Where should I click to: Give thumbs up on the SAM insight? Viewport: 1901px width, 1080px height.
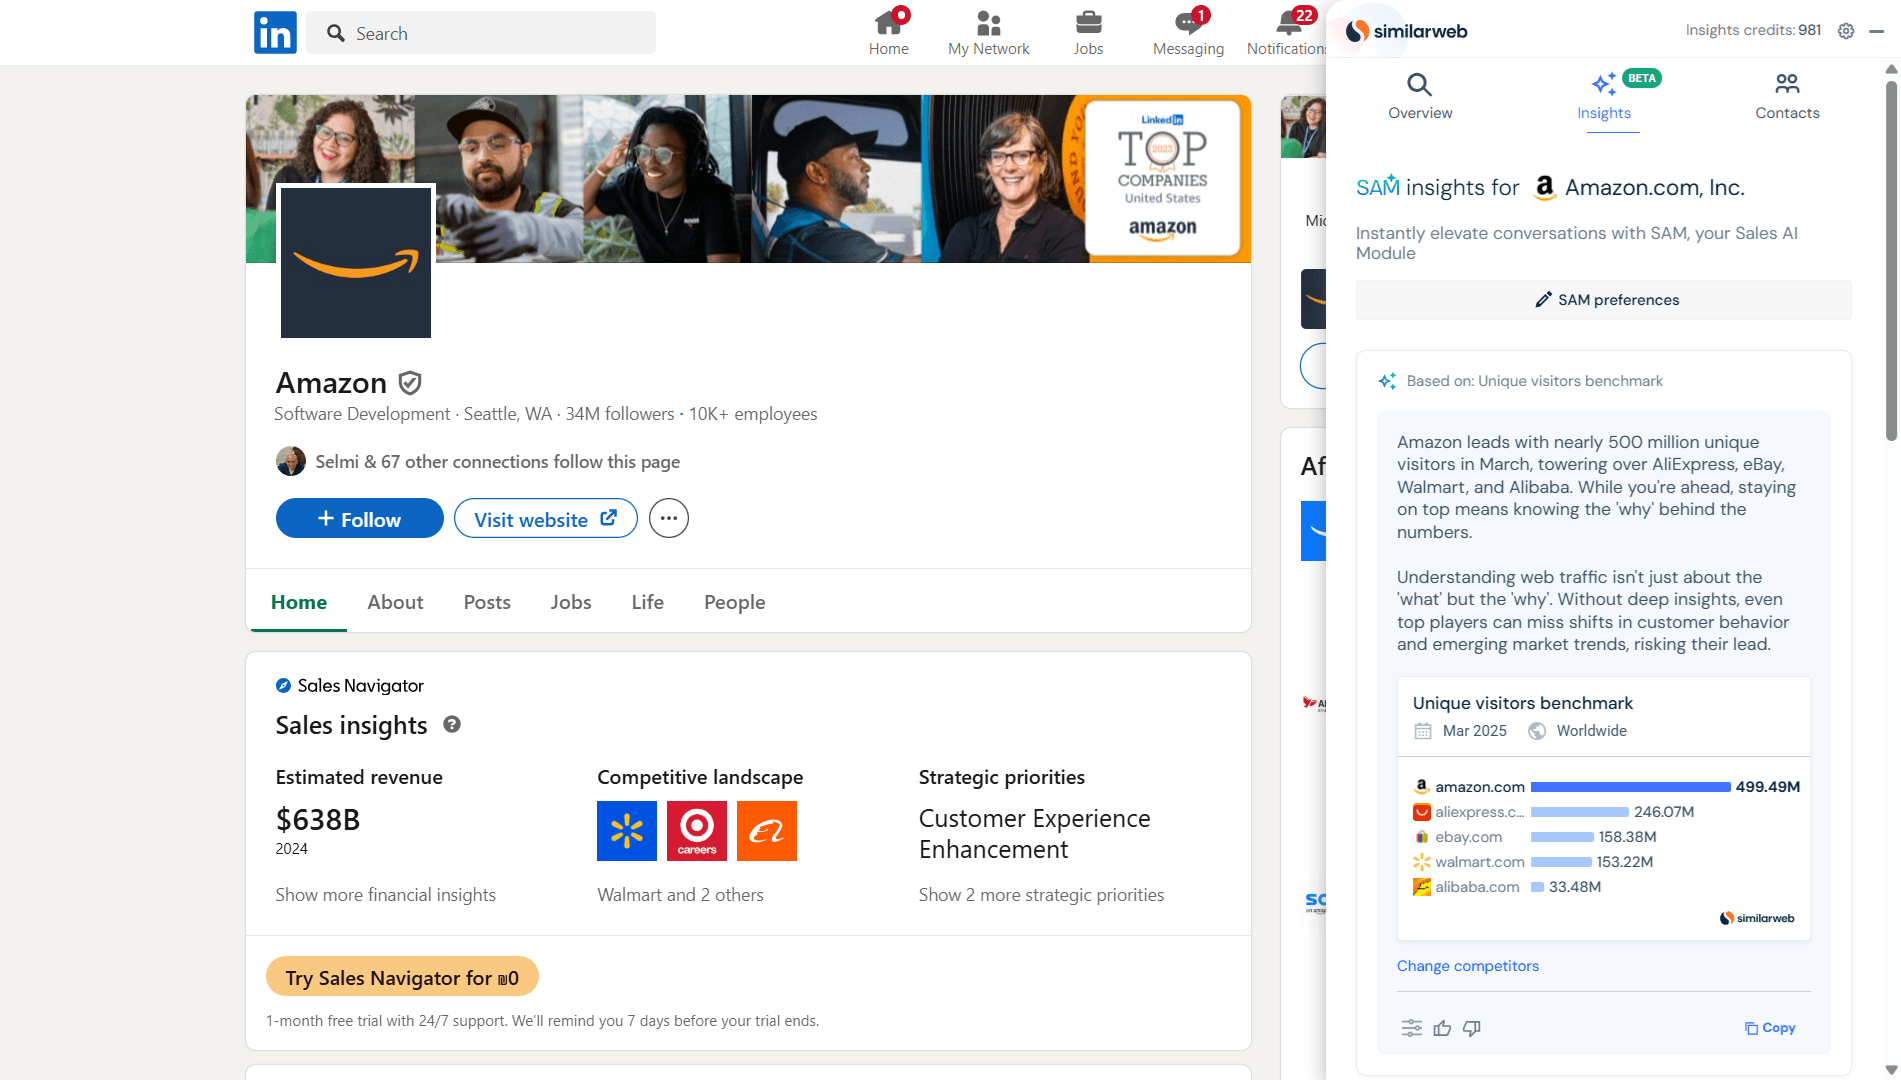click(x=1442, y=1028)
